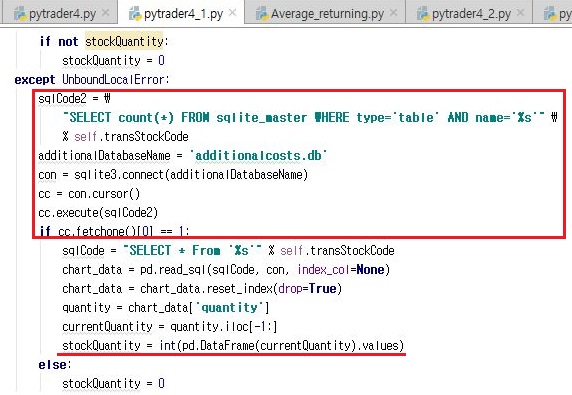
Task: Click the 'else:' keyword line
Action: click(55, 364)
